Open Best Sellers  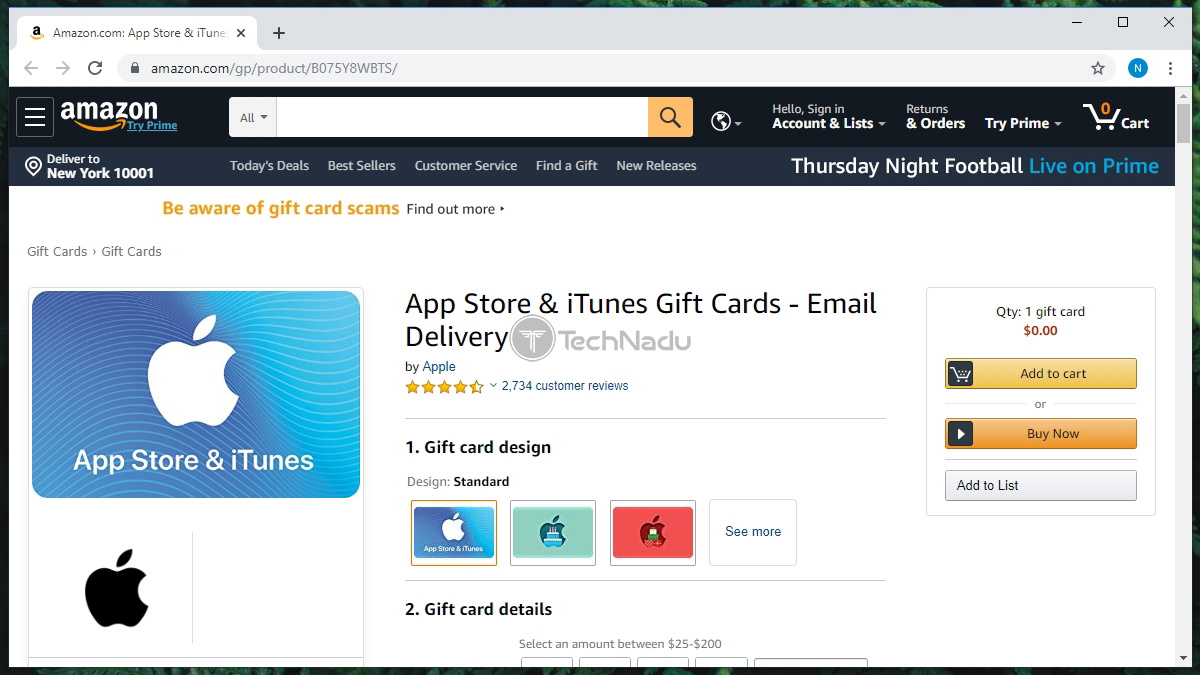pyautogui.click(x=362, y=166)
